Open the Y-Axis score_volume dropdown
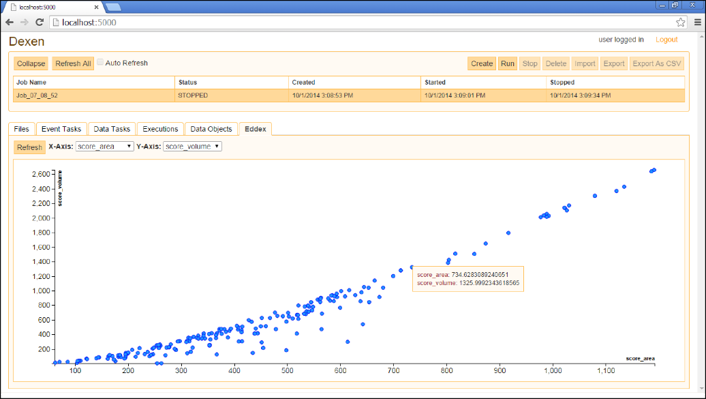706x399 pixels. pyautogui.click(x=192, y=146)
